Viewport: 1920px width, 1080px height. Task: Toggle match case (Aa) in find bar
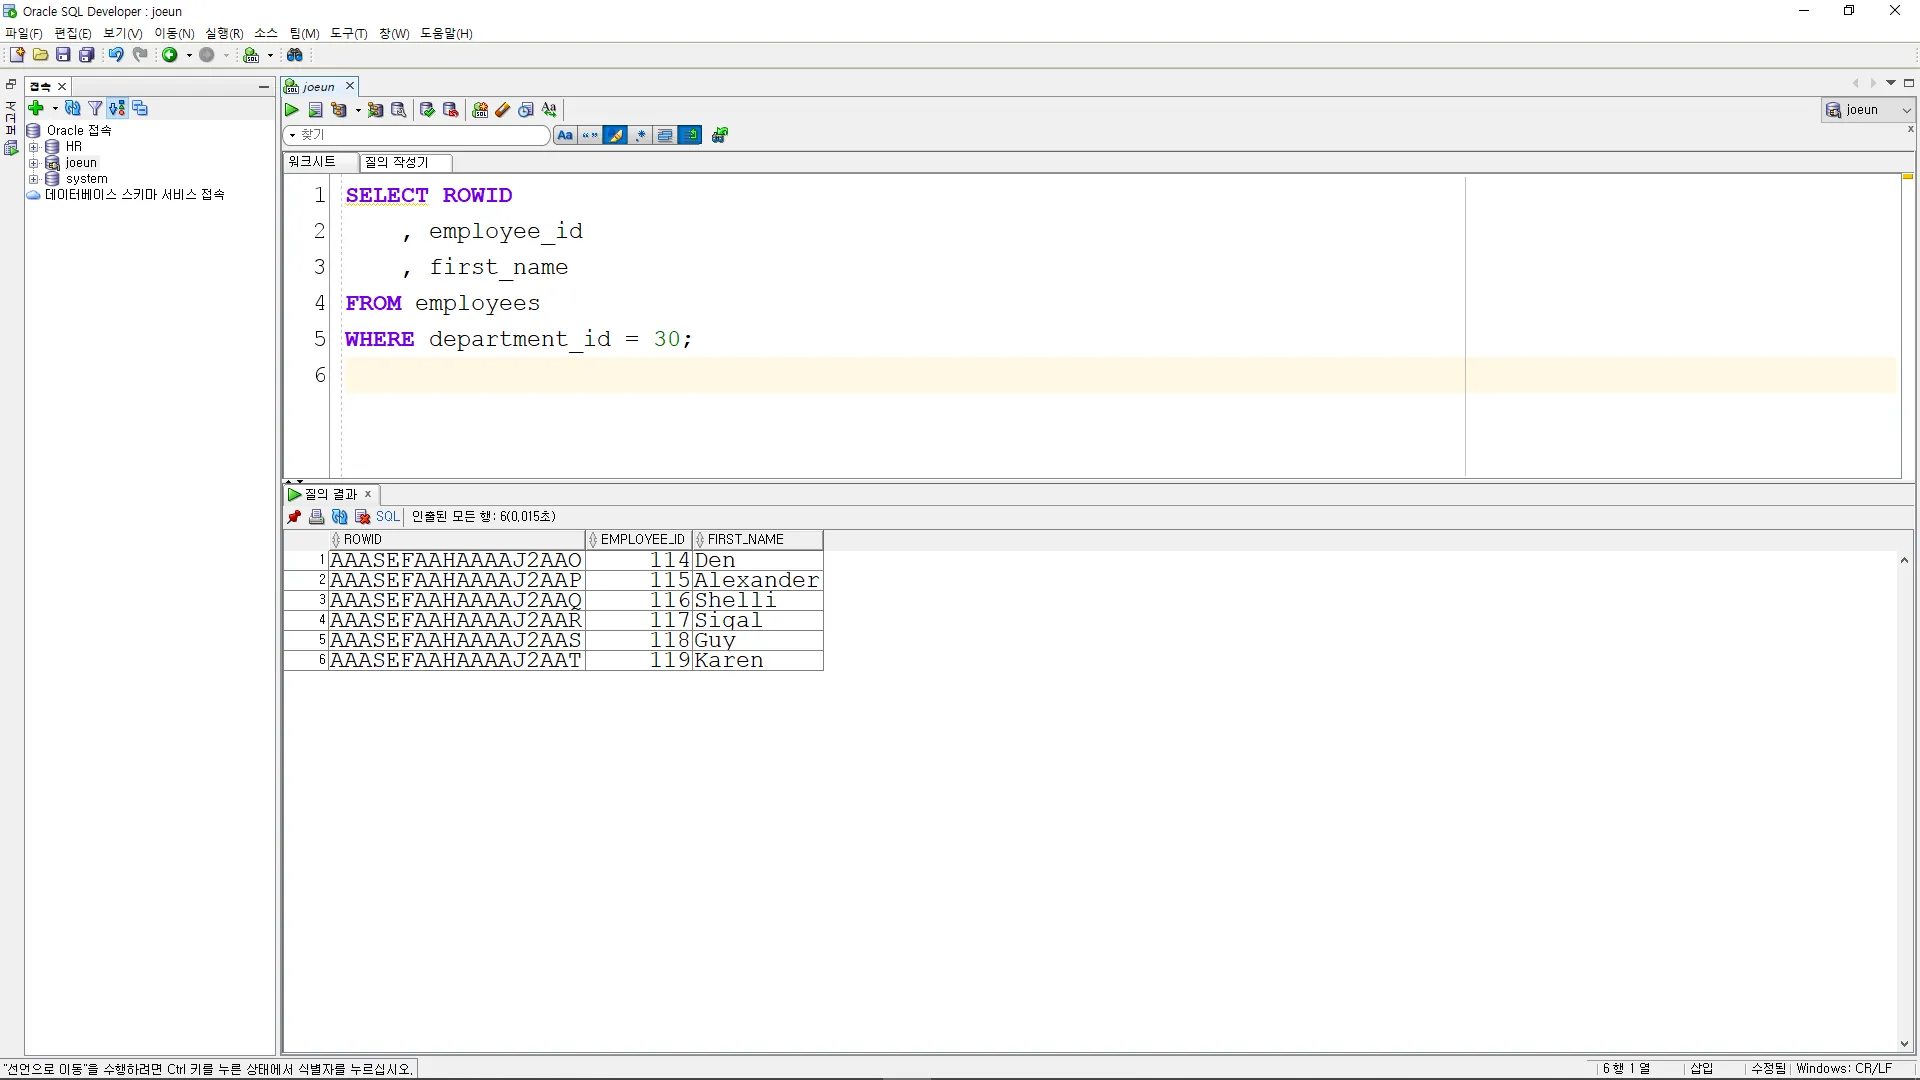[565, 135]
